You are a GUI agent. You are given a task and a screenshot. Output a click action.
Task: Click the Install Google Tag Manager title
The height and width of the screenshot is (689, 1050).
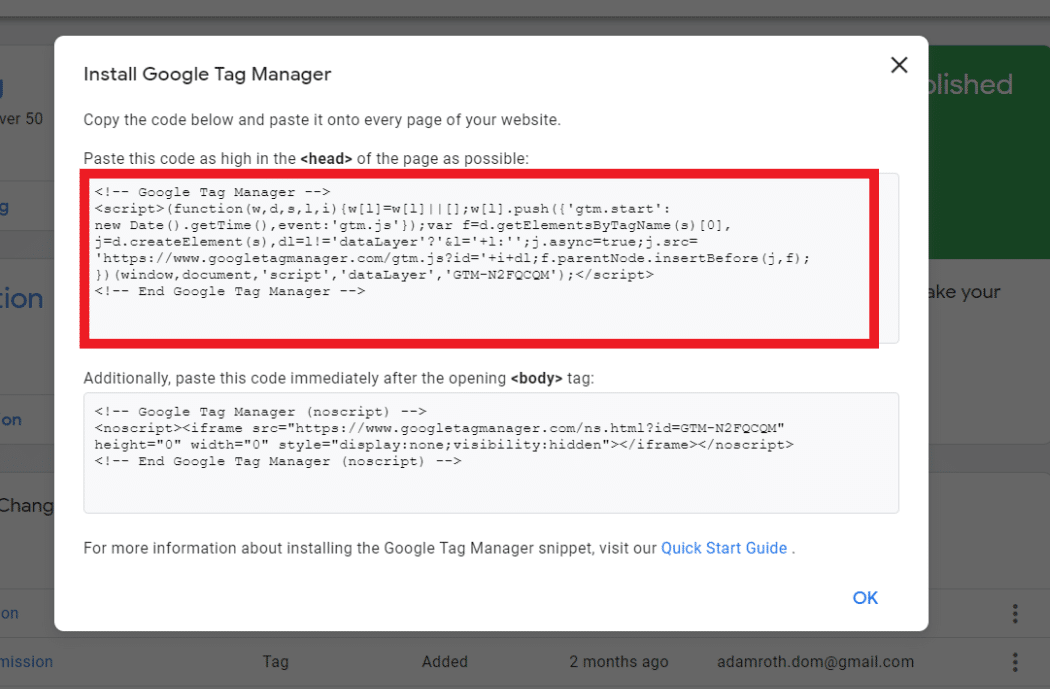coord(207,74)
